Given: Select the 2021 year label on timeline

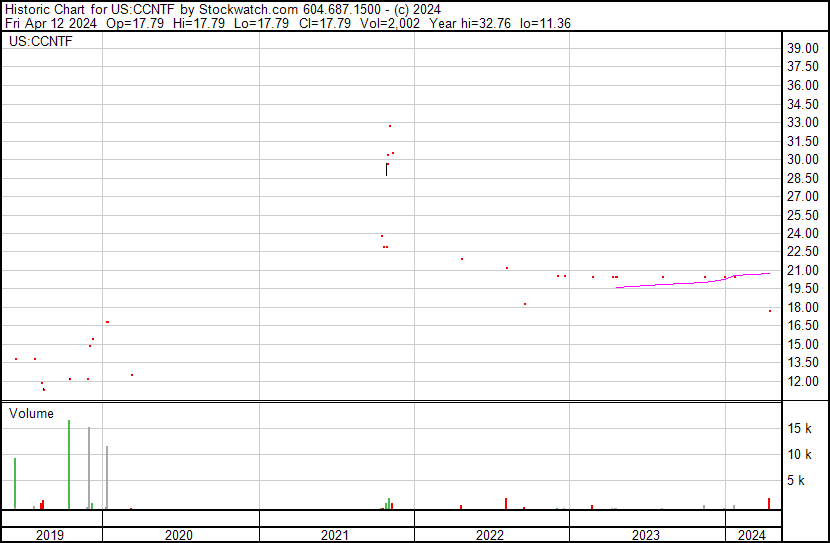Looking at the screenshot, I should pos(335,535).
